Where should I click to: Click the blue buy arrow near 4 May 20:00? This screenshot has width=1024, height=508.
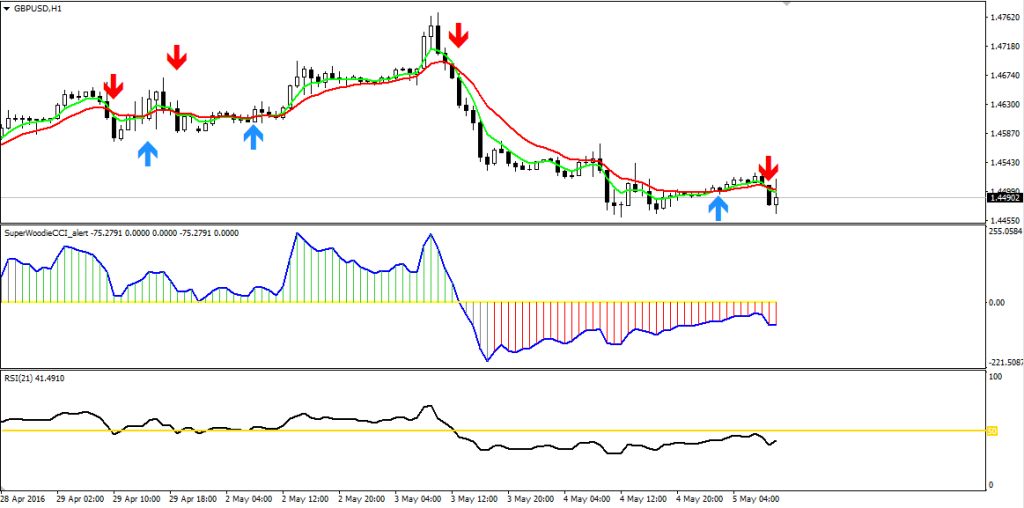pos(718,207)
